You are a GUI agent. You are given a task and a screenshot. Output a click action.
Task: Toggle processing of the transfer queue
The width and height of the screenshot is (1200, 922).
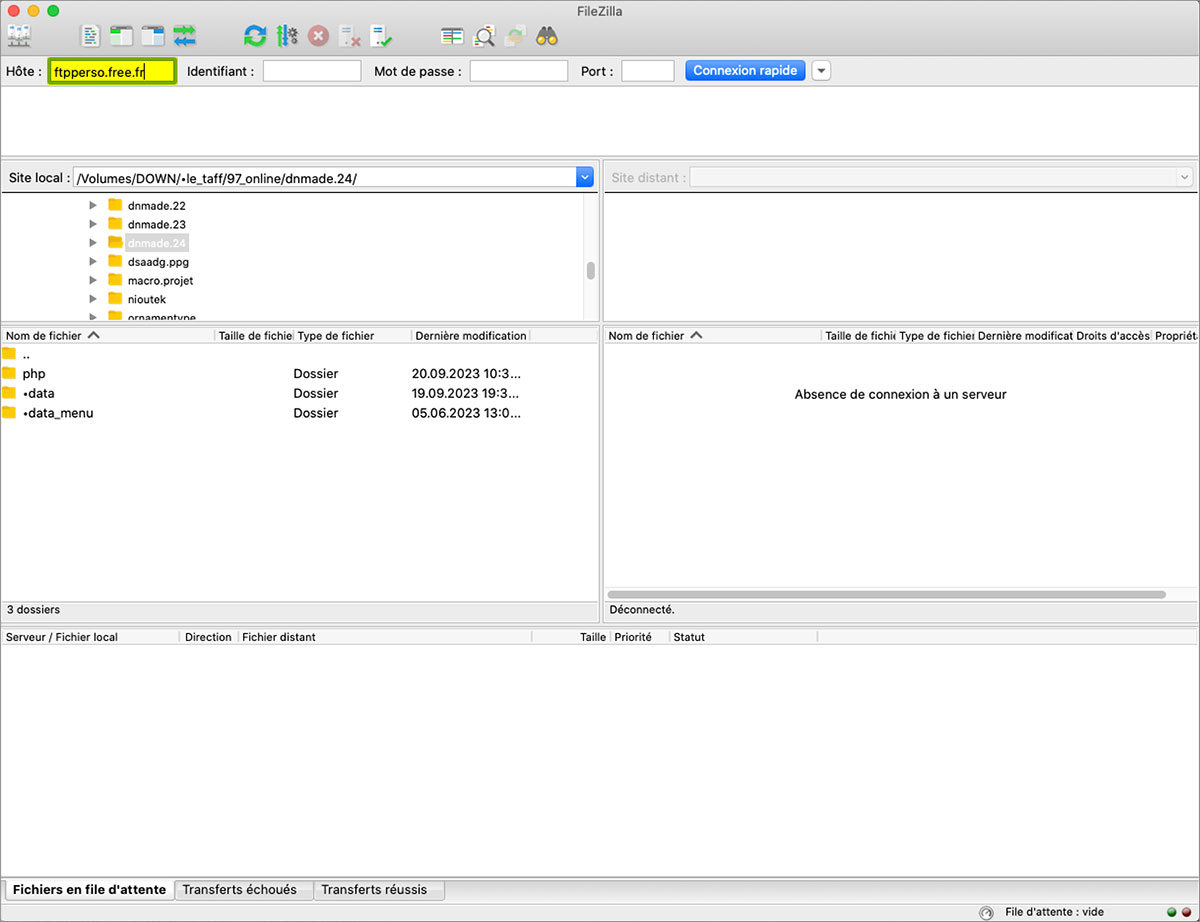287,37
